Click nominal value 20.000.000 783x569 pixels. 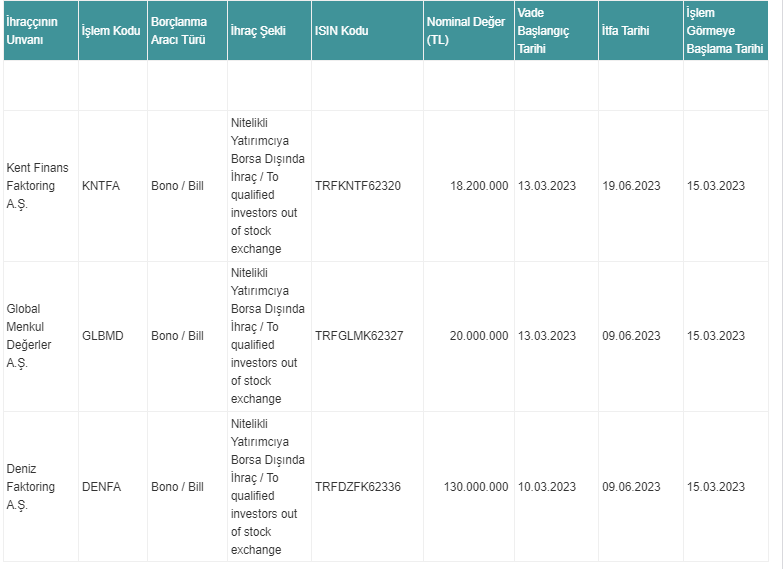(479, 336)
